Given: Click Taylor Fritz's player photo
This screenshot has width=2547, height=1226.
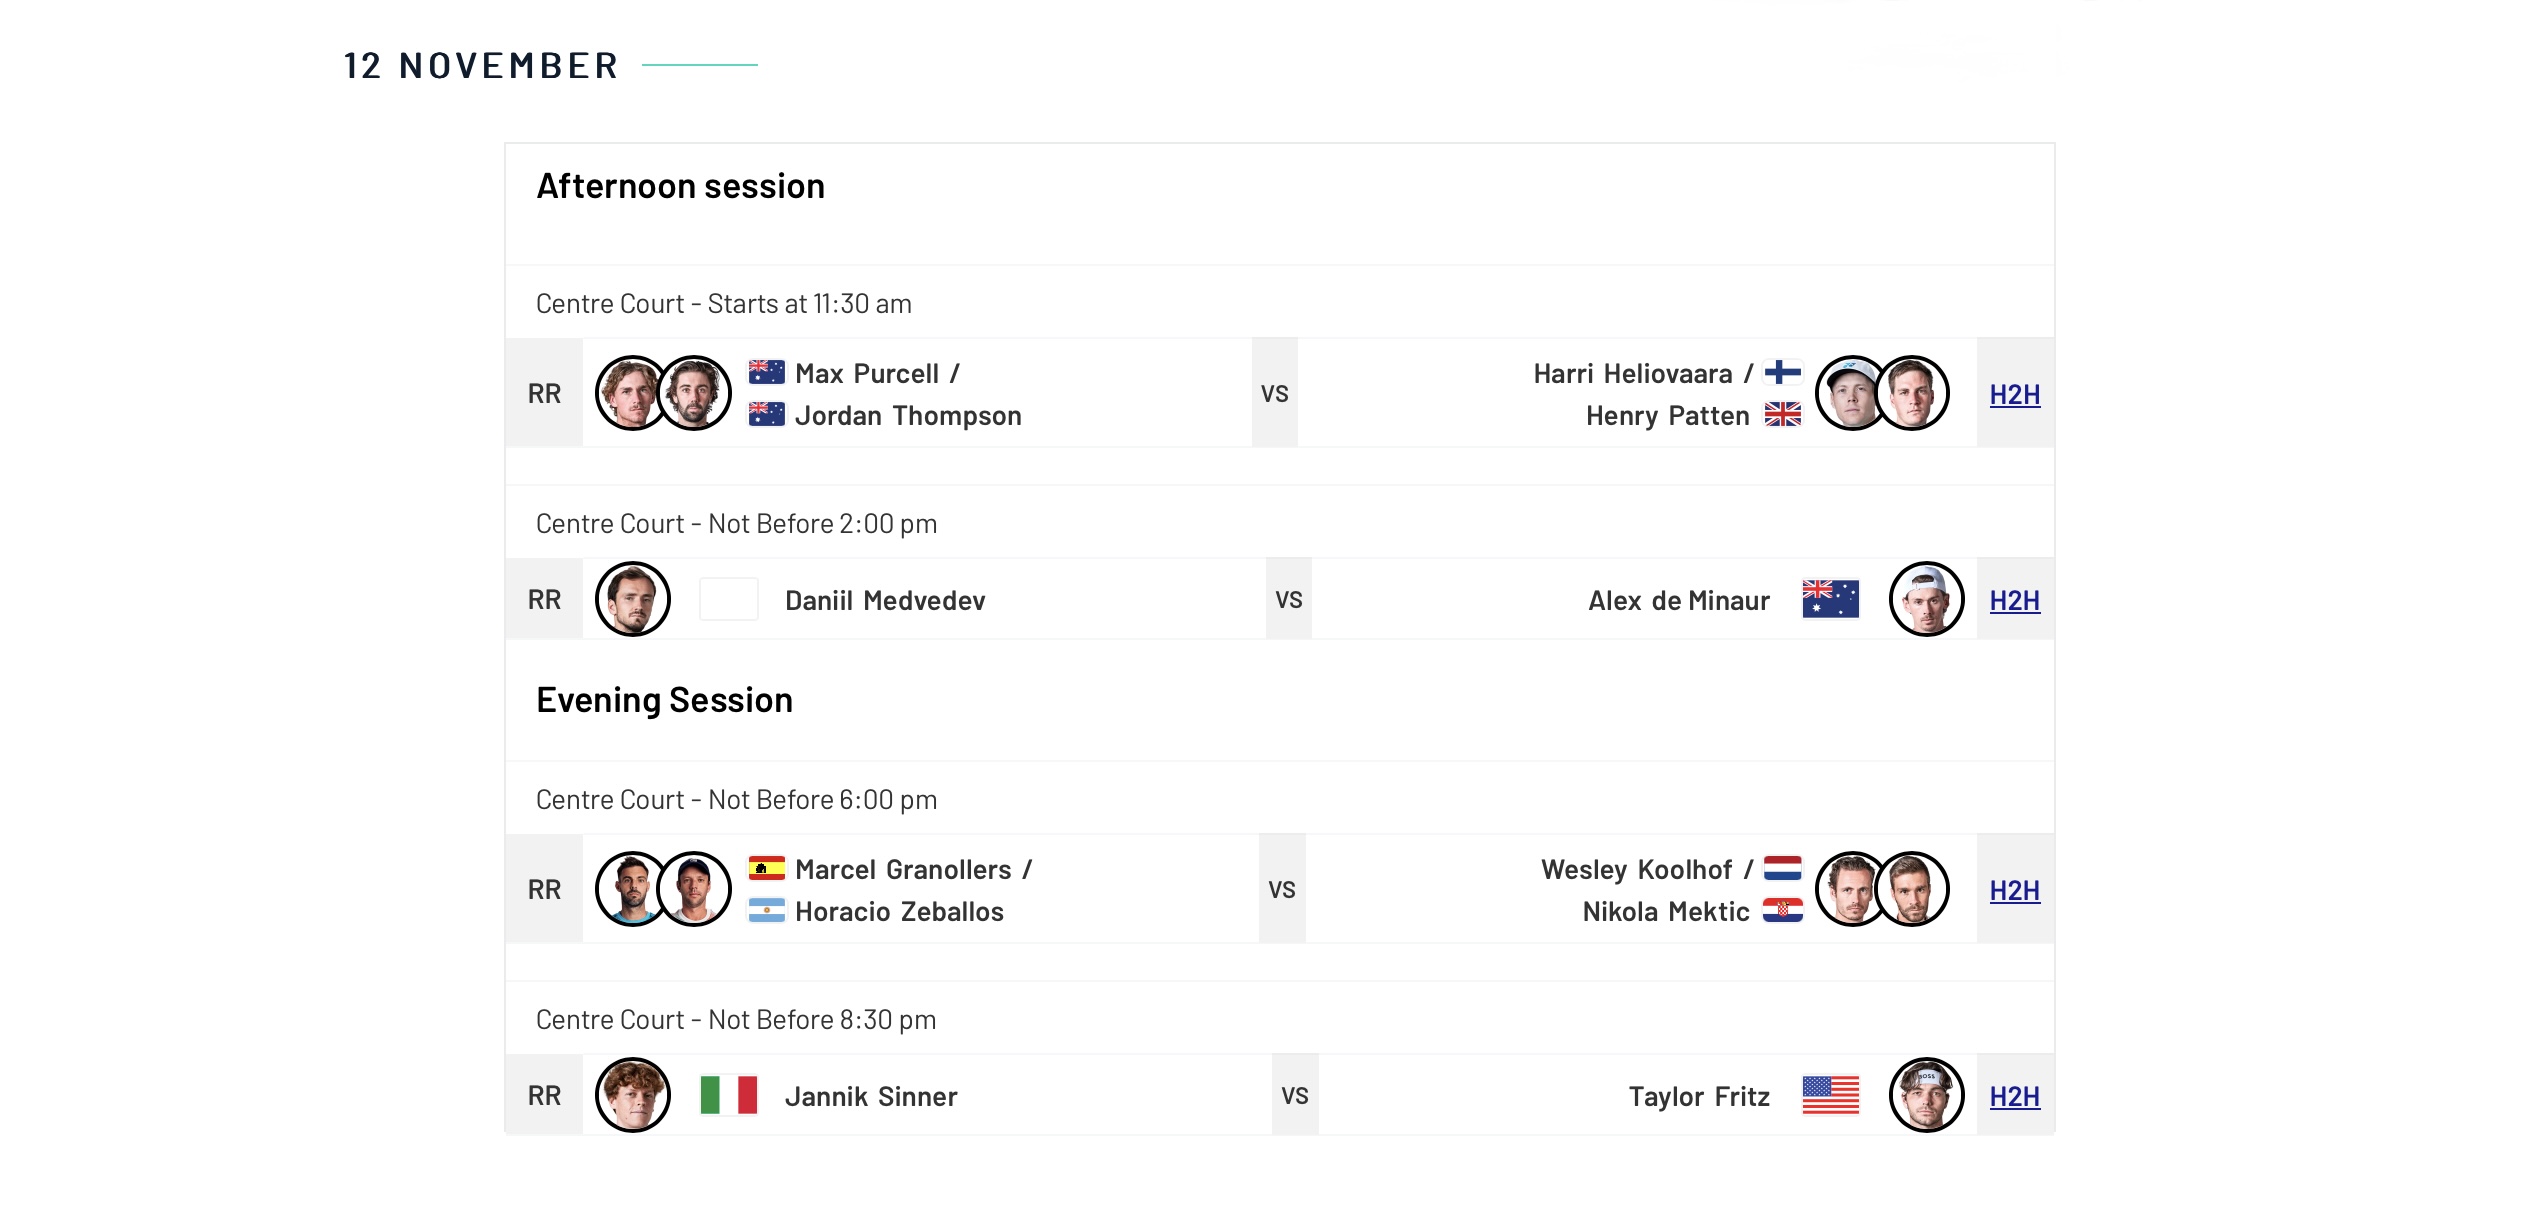Looking at the screenshot, I should pyautogui.click(x=1926, y=1095).
